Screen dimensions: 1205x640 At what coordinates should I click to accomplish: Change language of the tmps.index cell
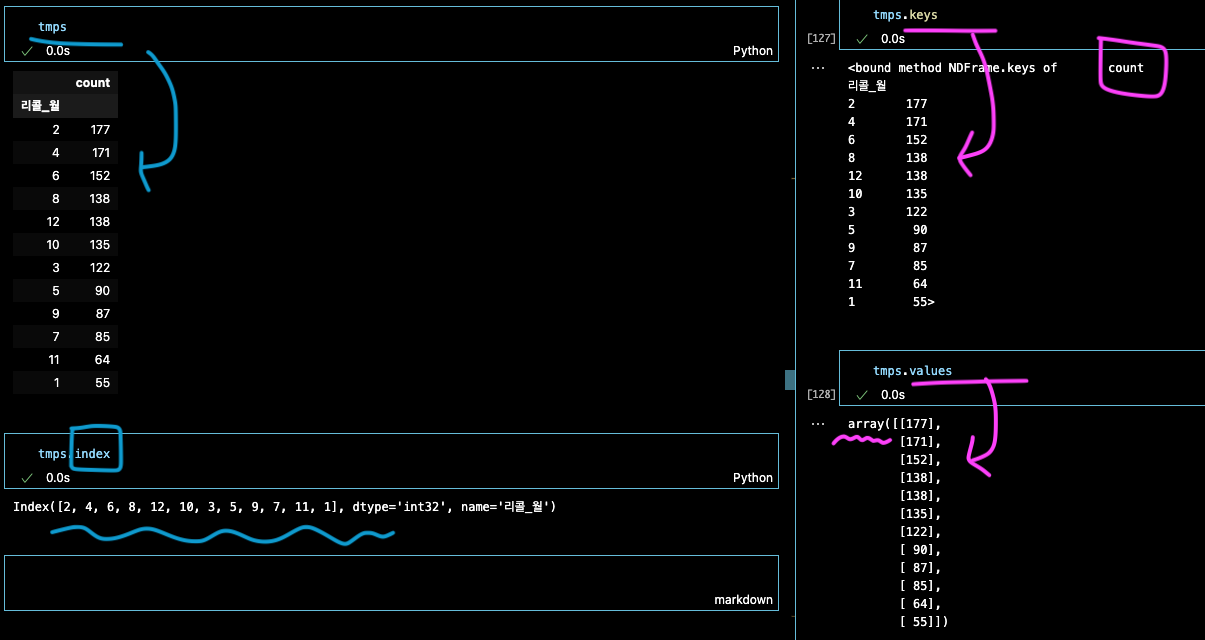pyautogui.click(x=753, y=478)
